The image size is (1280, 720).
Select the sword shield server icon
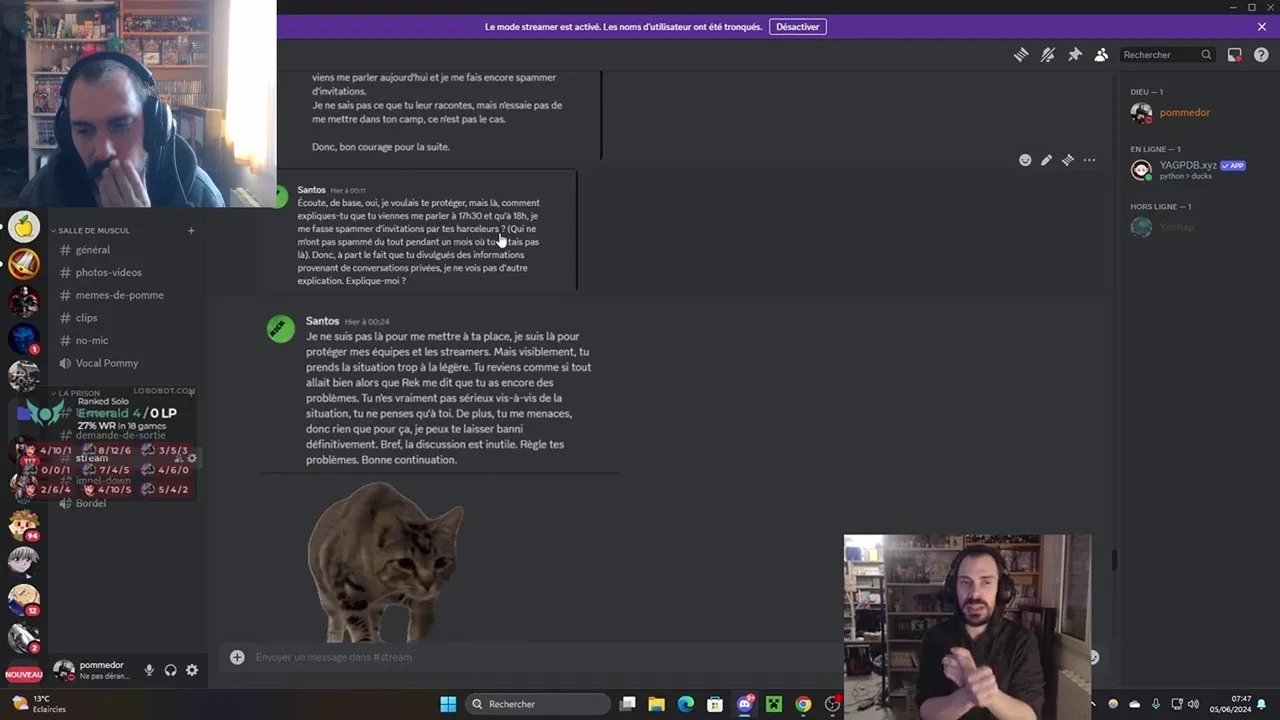24,264
